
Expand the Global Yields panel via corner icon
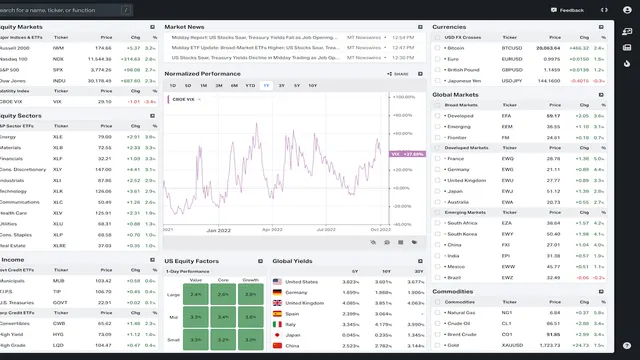[420, 261]
